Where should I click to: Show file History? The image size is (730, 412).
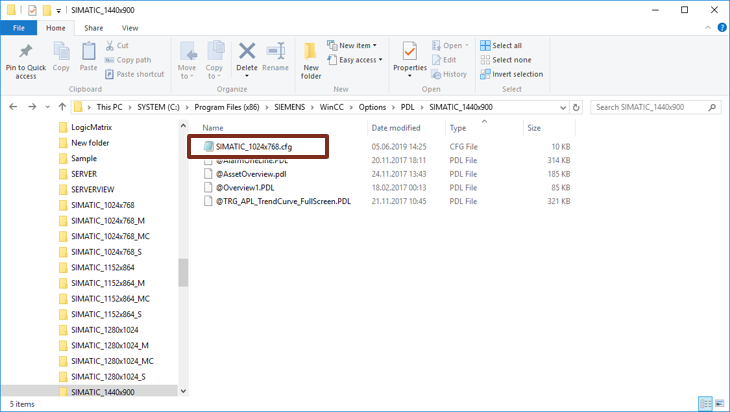click(x=449, y=74)
